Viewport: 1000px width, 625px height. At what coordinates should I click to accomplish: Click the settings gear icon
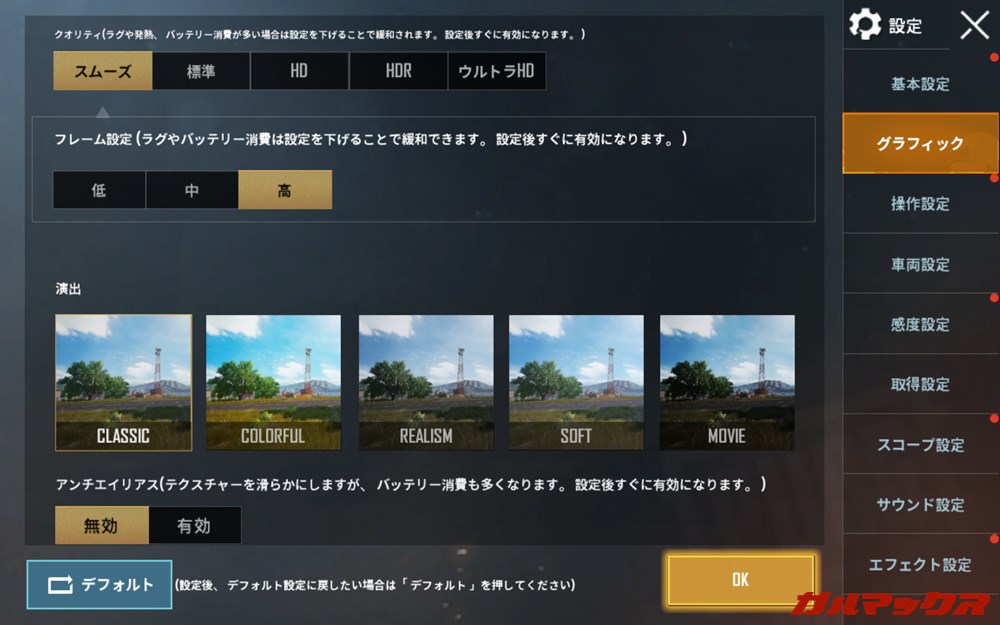tap(865, 24)
